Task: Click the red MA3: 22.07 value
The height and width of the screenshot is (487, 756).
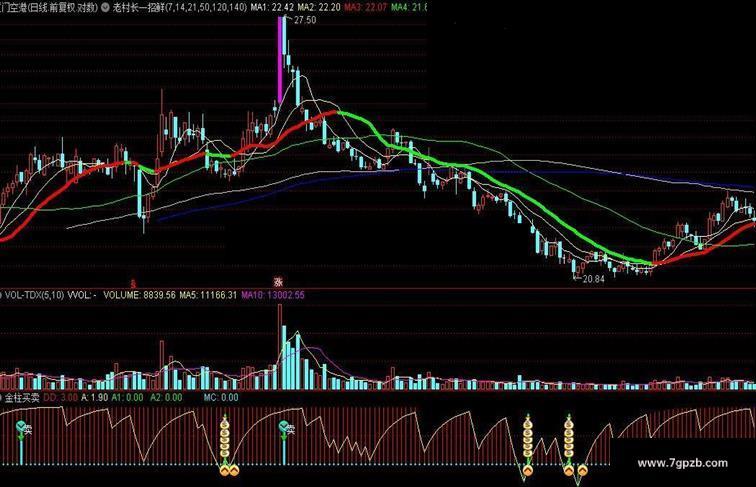Action: (365, 7)
